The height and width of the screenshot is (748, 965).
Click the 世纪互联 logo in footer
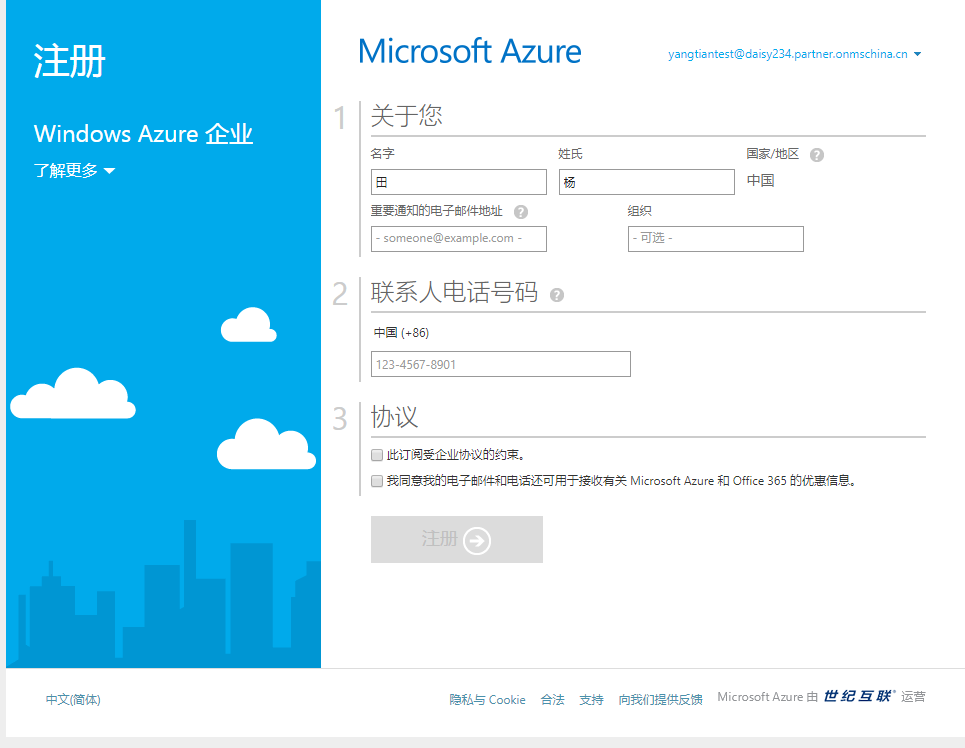pos(859,697)
